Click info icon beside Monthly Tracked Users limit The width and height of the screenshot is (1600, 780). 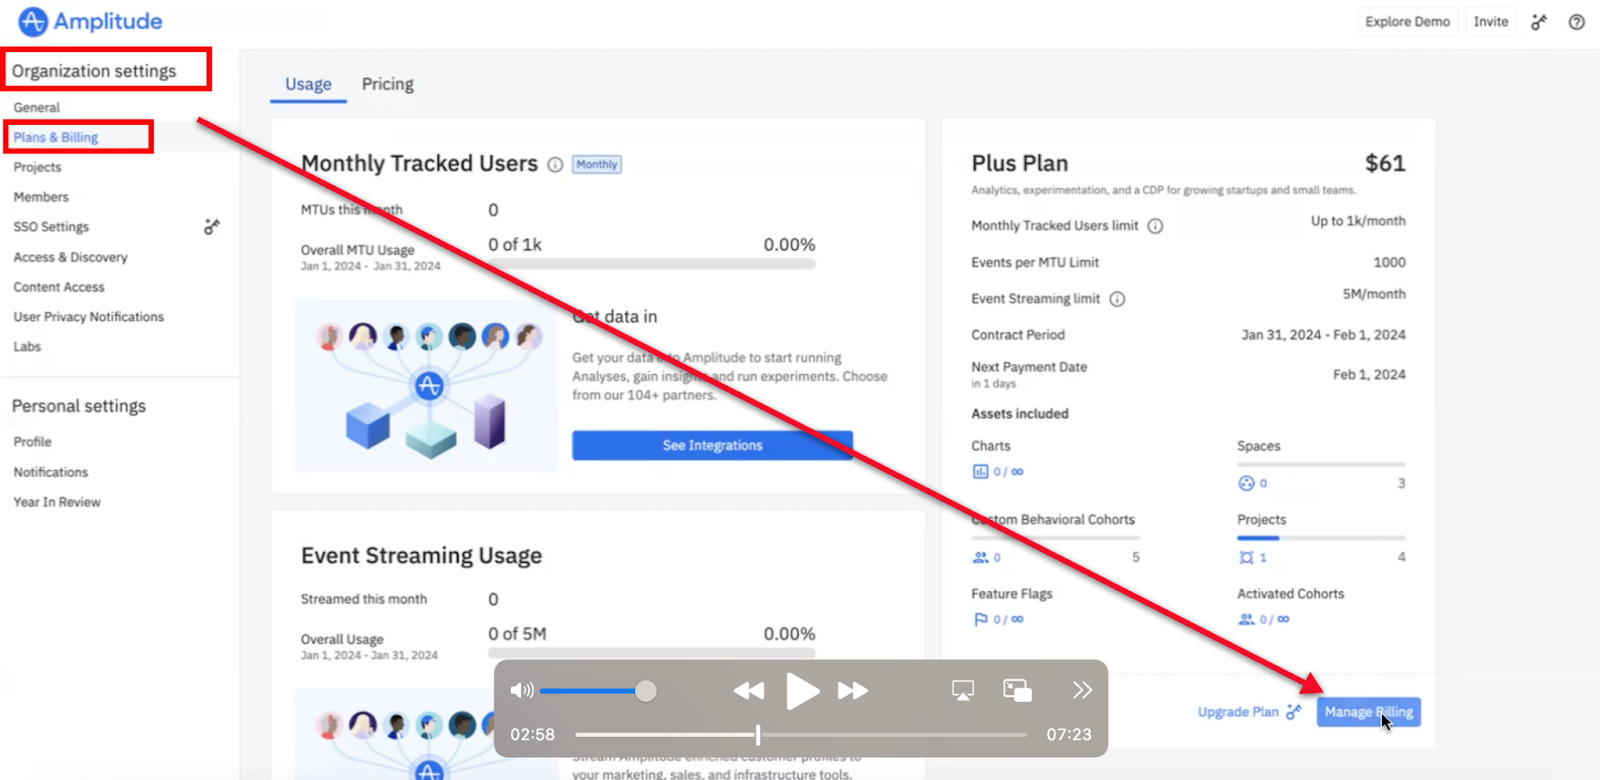(1155, 226)
